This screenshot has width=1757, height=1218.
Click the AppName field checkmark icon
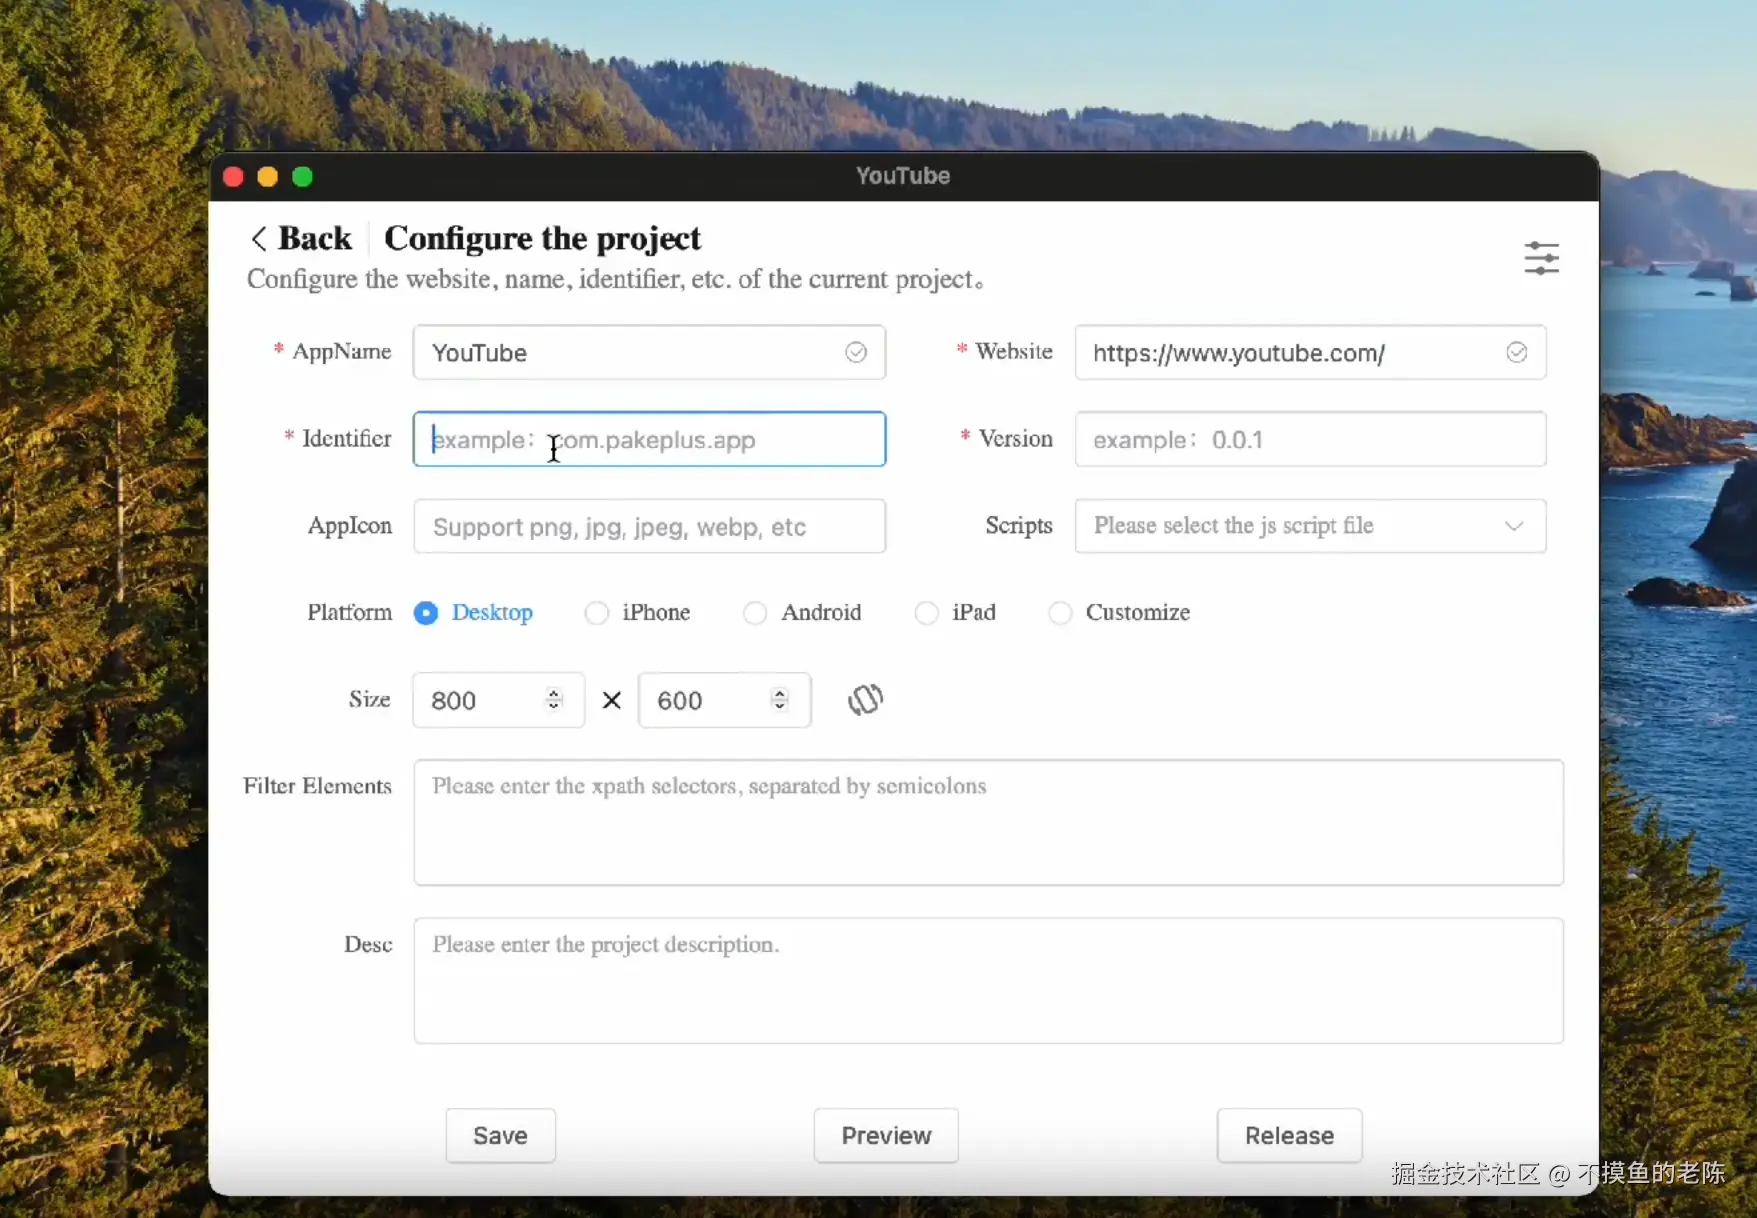tap(856, 352)
